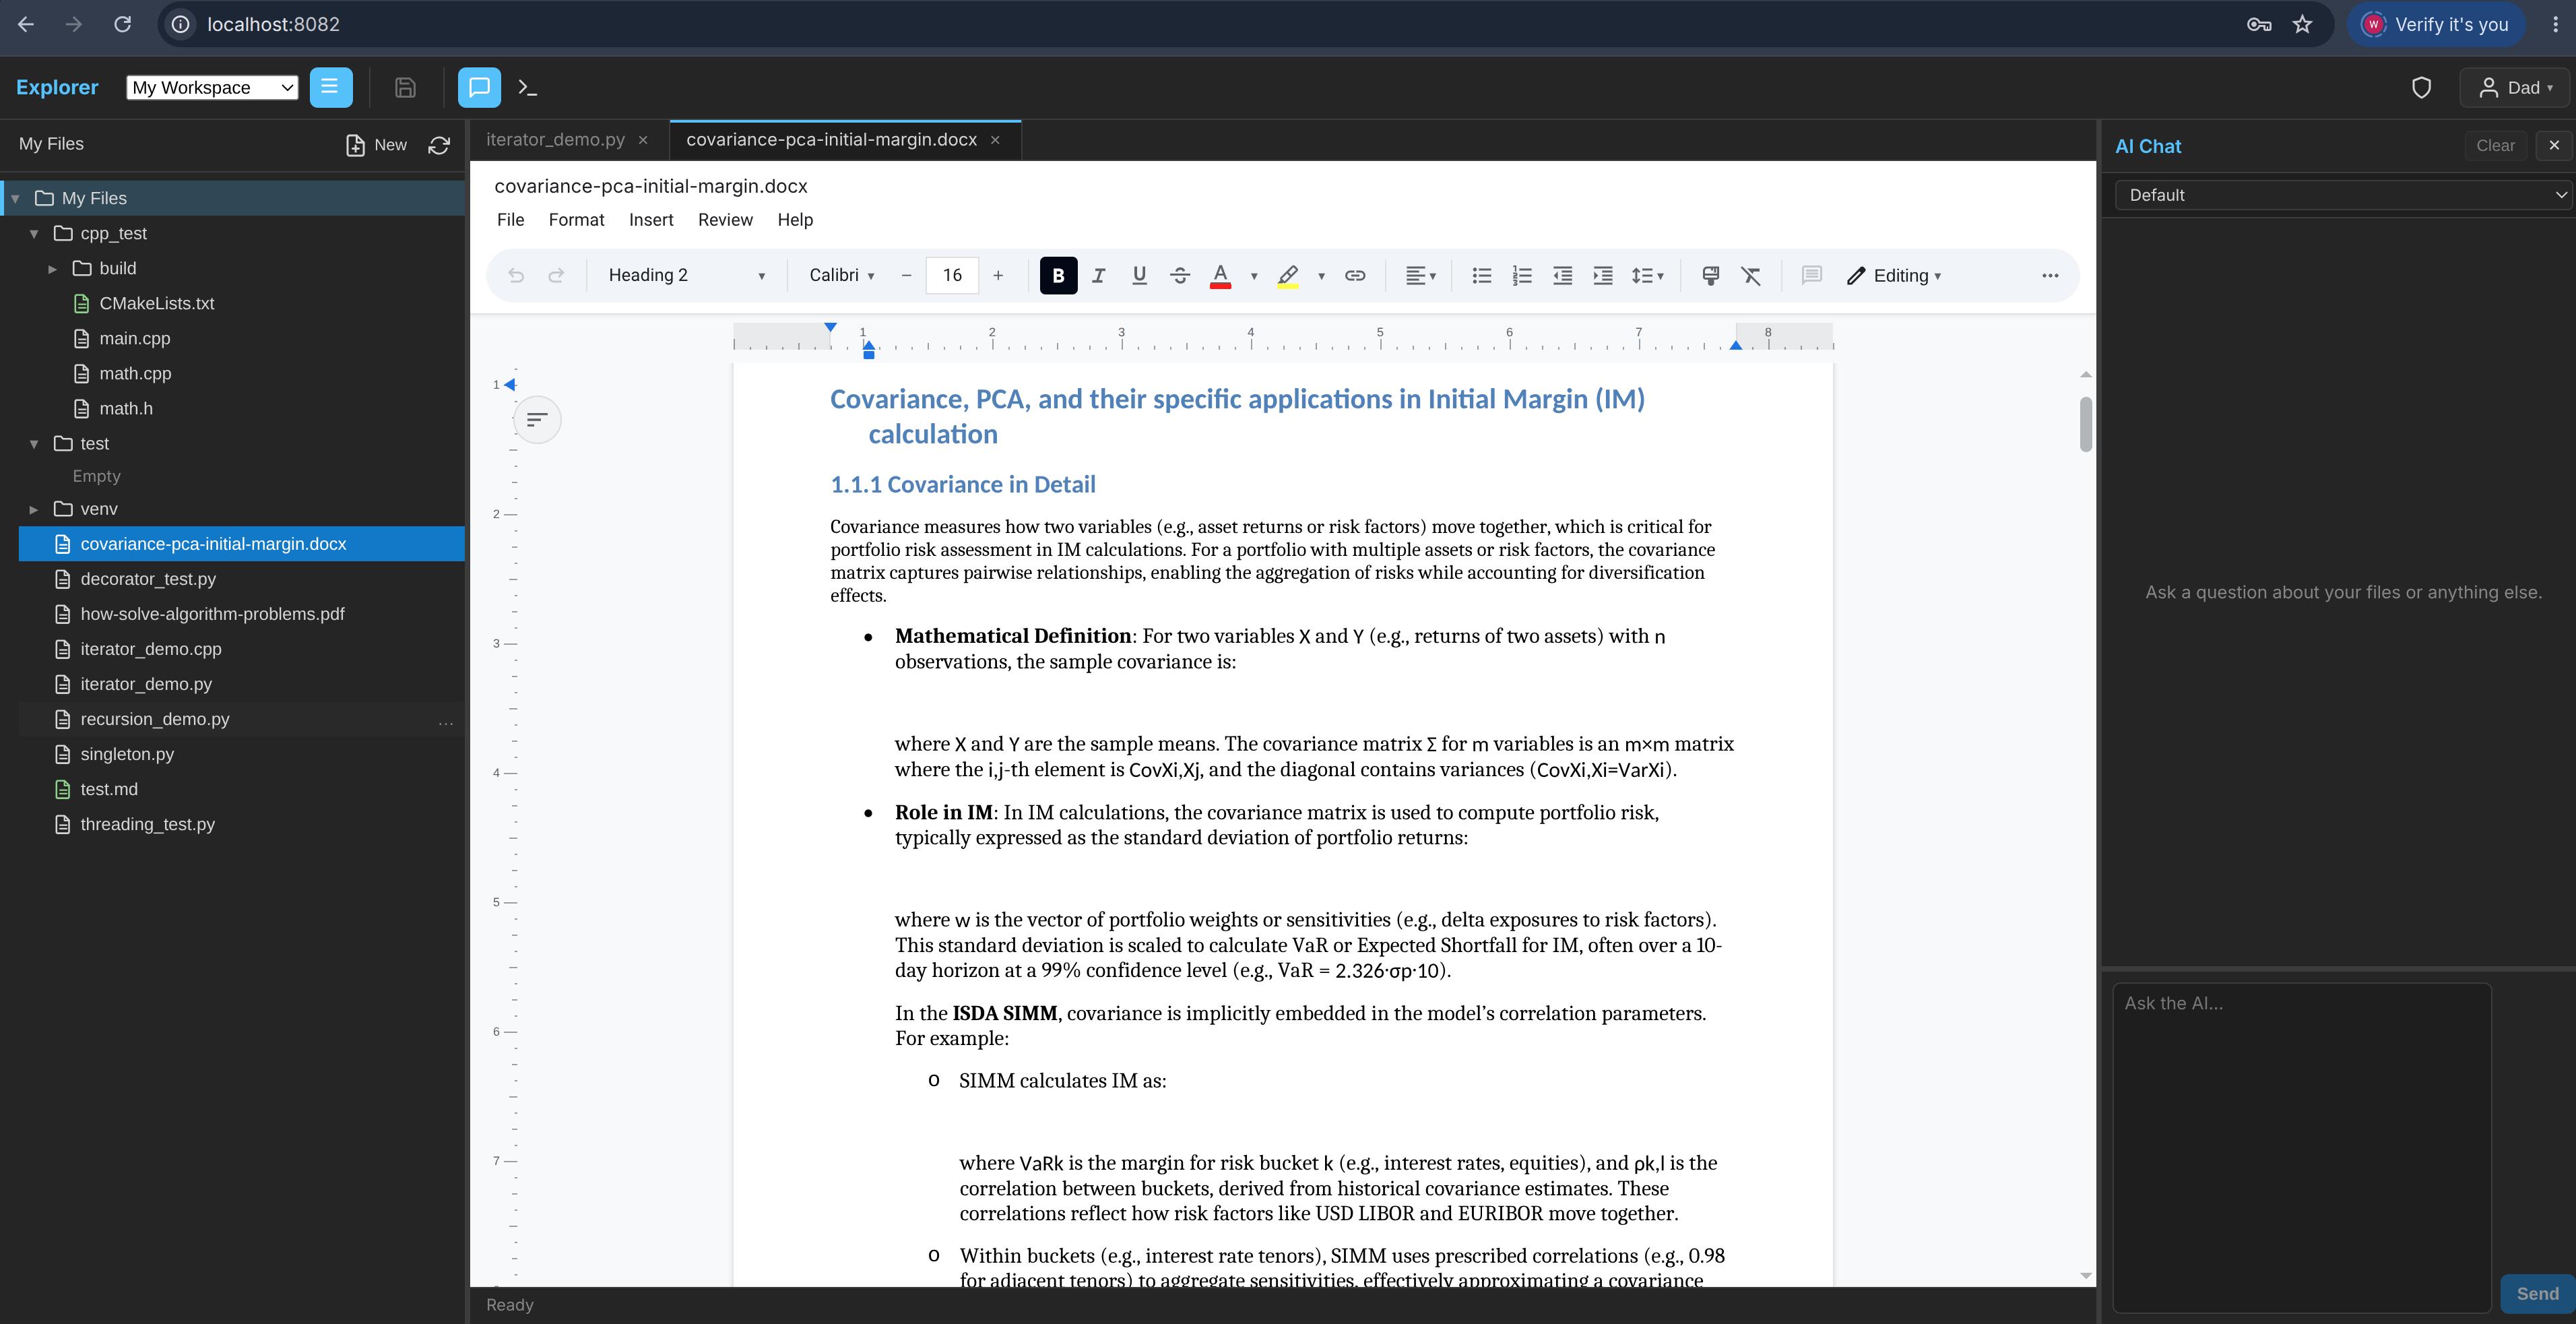
Task: Click the New file button
Action: click(376, 146)
